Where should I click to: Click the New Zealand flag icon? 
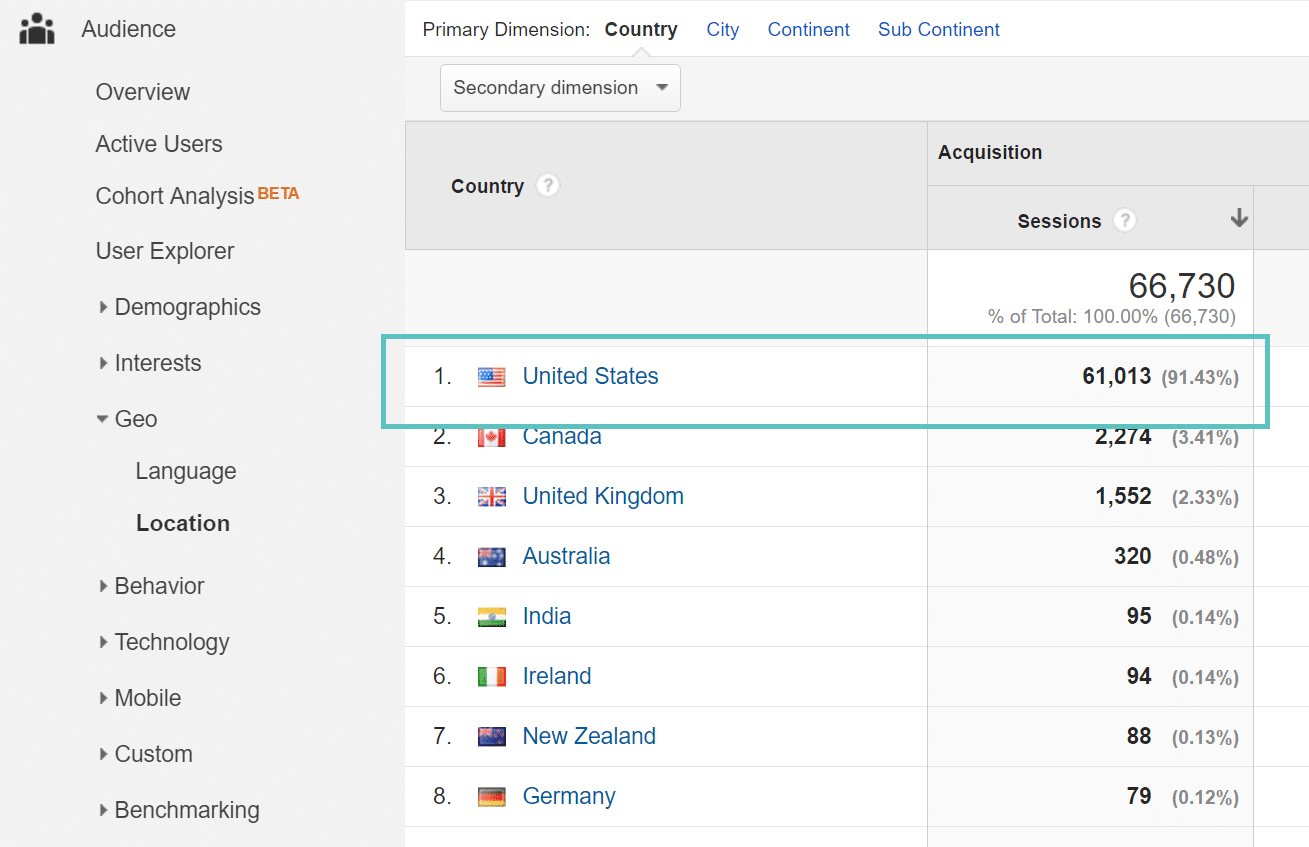pyautogui.click(x=491, y=736)
